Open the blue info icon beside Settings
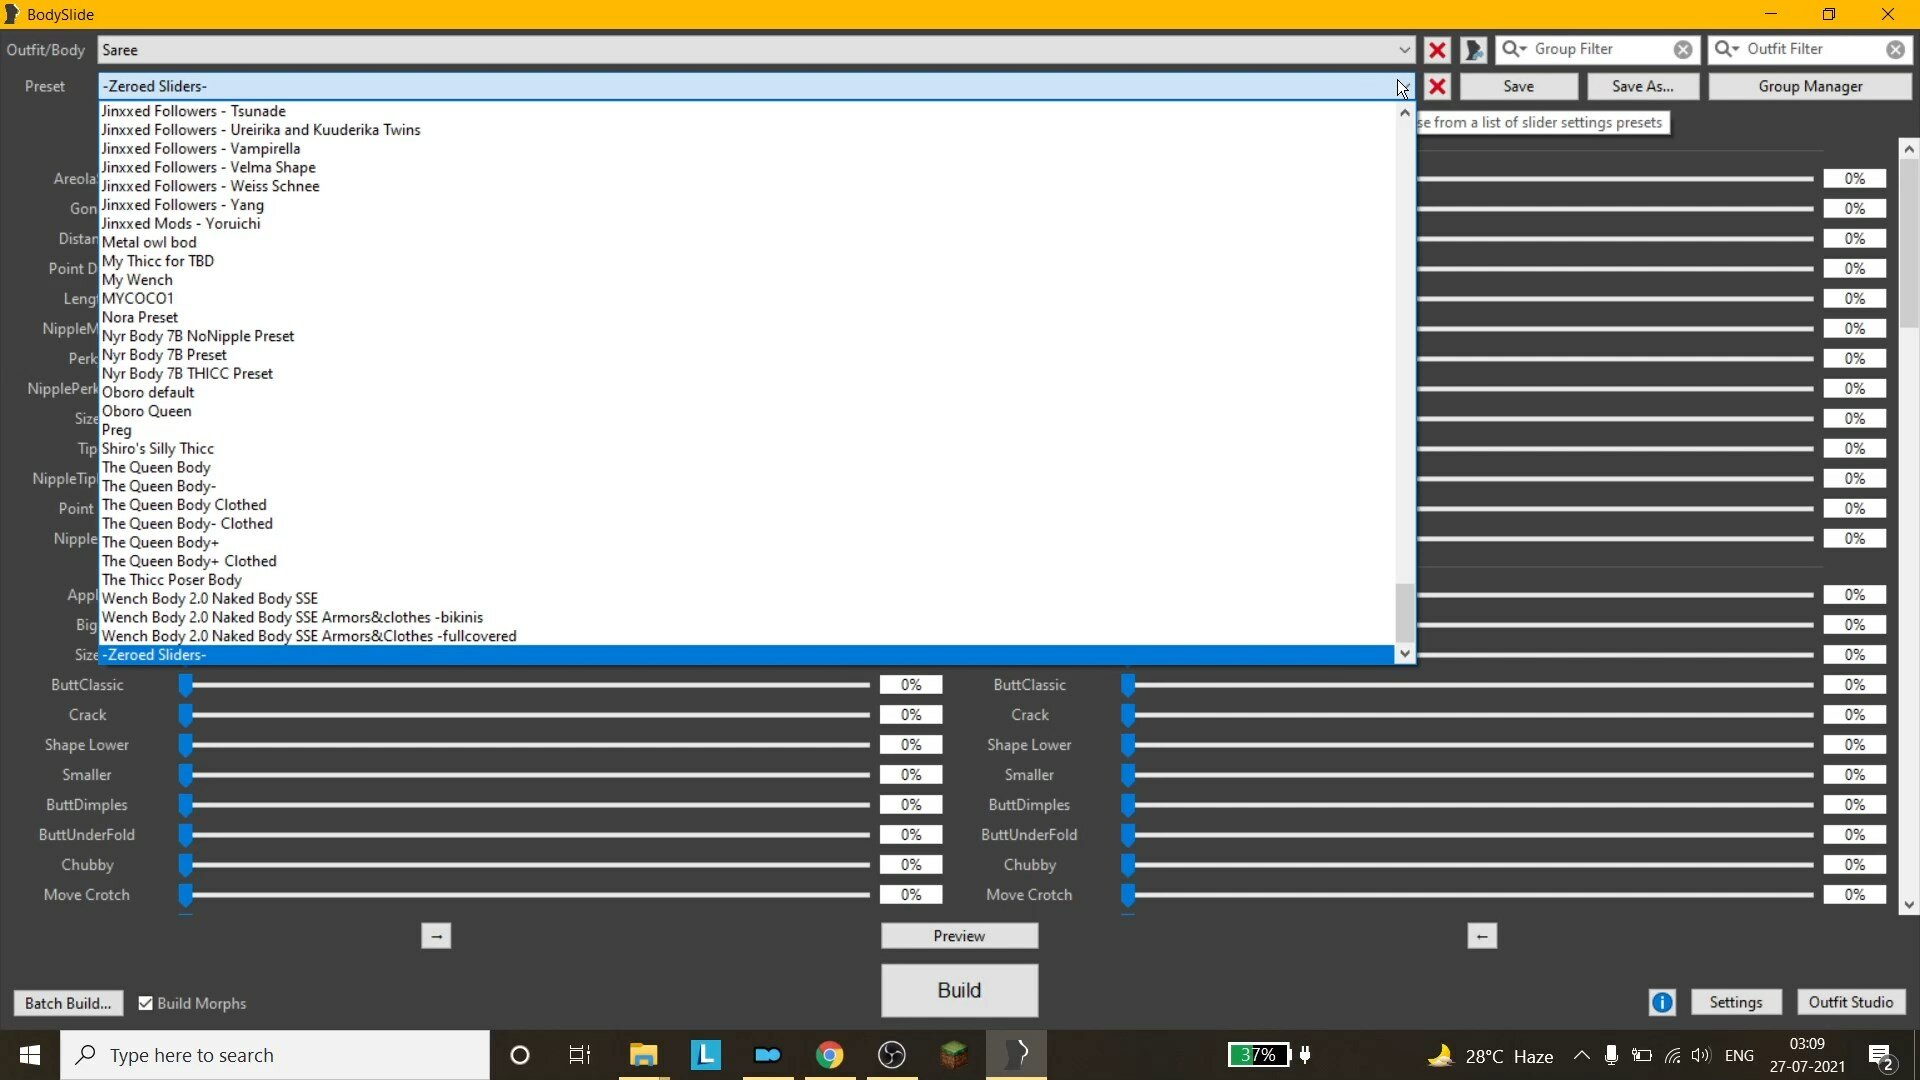 (1662, 1002)
